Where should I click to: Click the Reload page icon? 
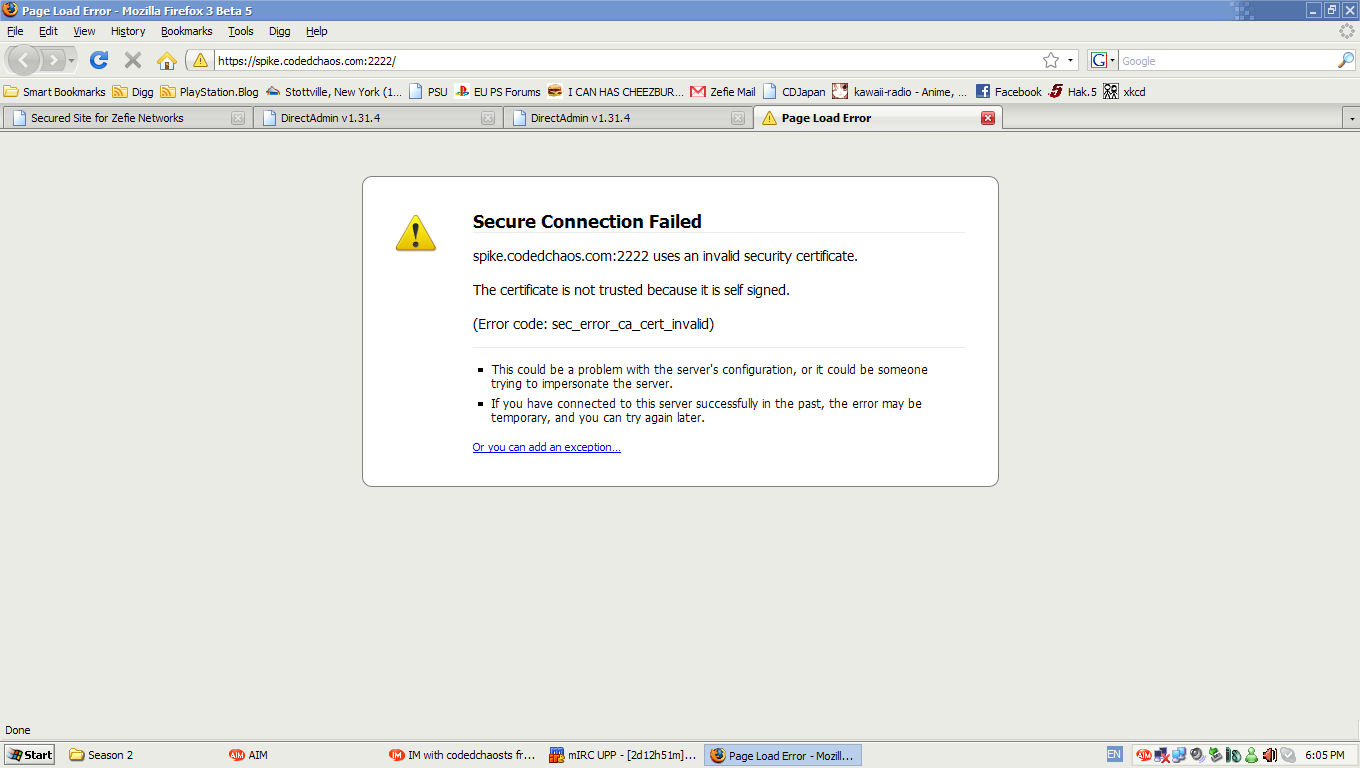tap(98, 60)
